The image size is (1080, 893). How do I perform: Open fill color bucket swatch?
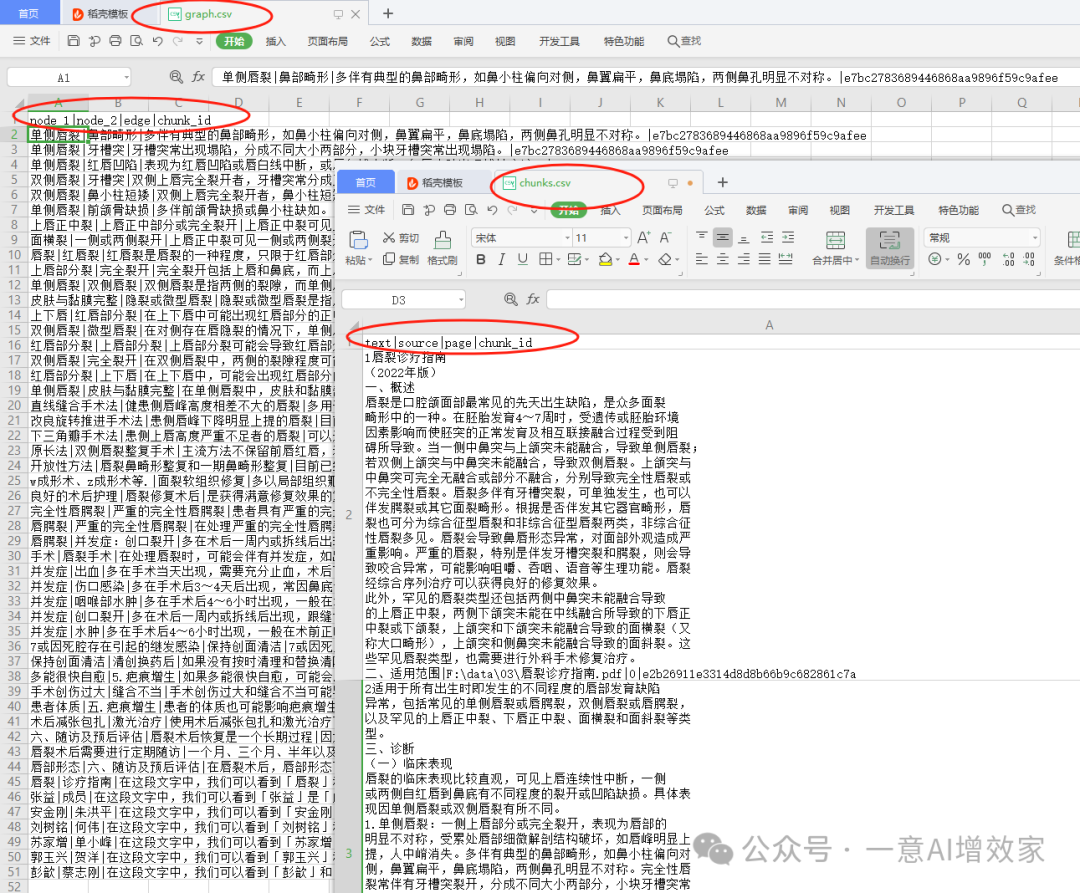pyautogui.click(x=605, y=260)
